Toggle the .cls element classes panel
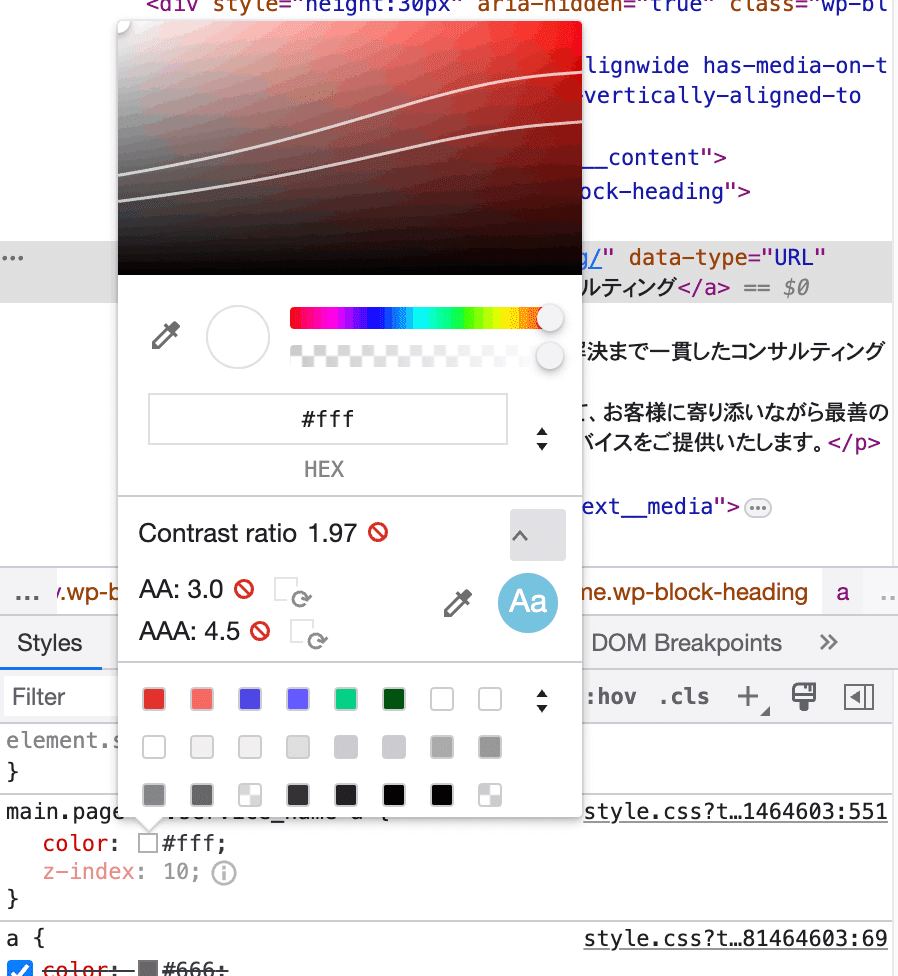 (x=684, y=697)
